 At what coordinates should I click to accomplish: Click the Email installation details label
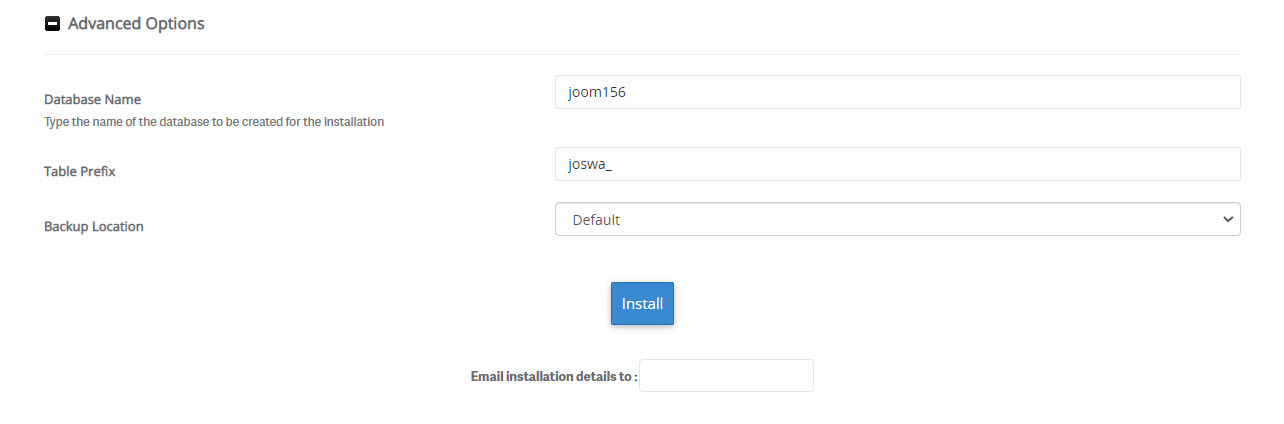point(553,377)
